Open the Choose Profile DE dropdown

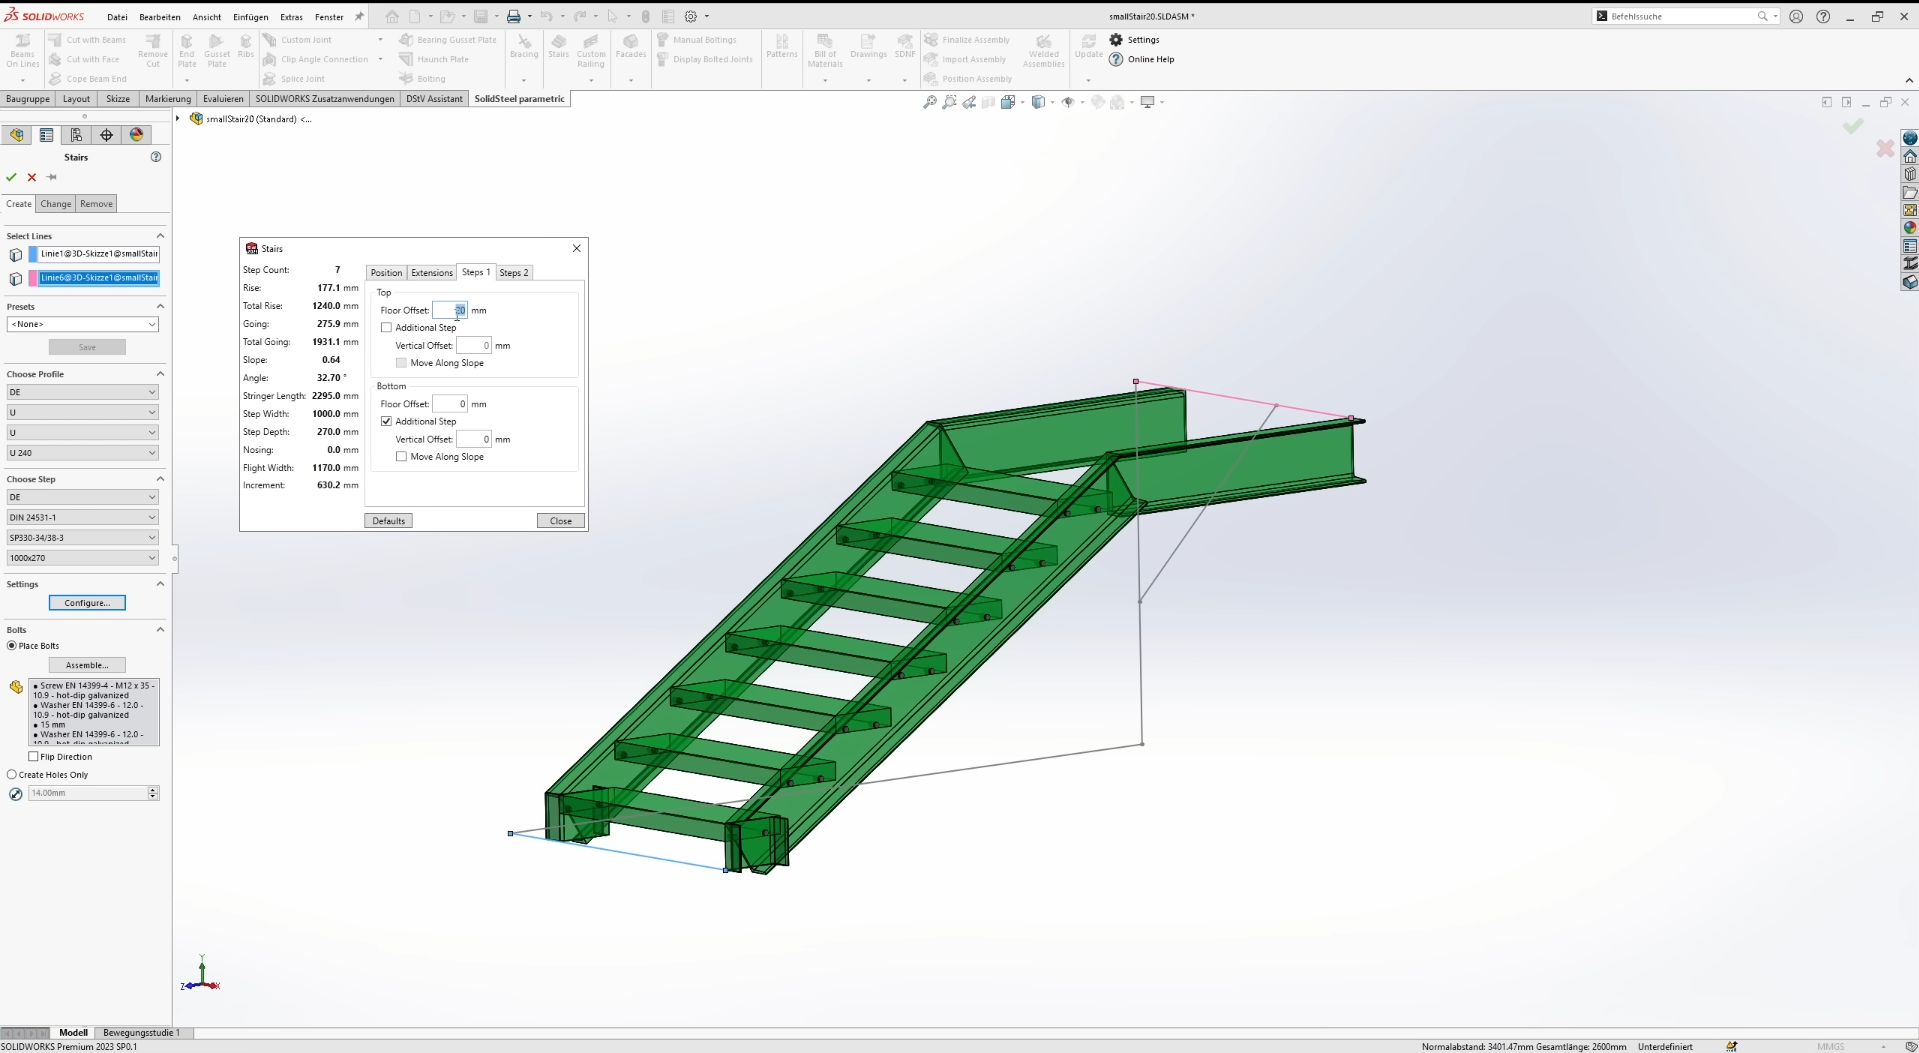(x=83, y=392)
